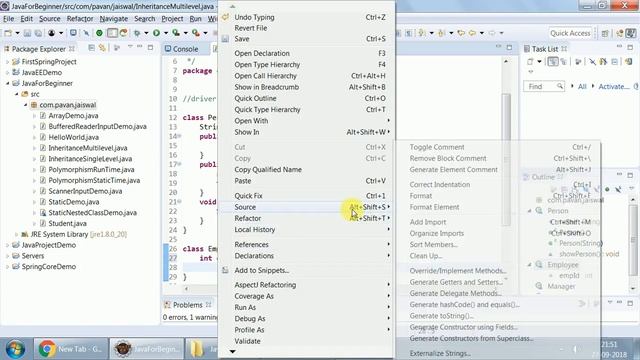Click the All link in Task List
The height and width of the screenshot is (360, 640).
(x=582, y=87)
